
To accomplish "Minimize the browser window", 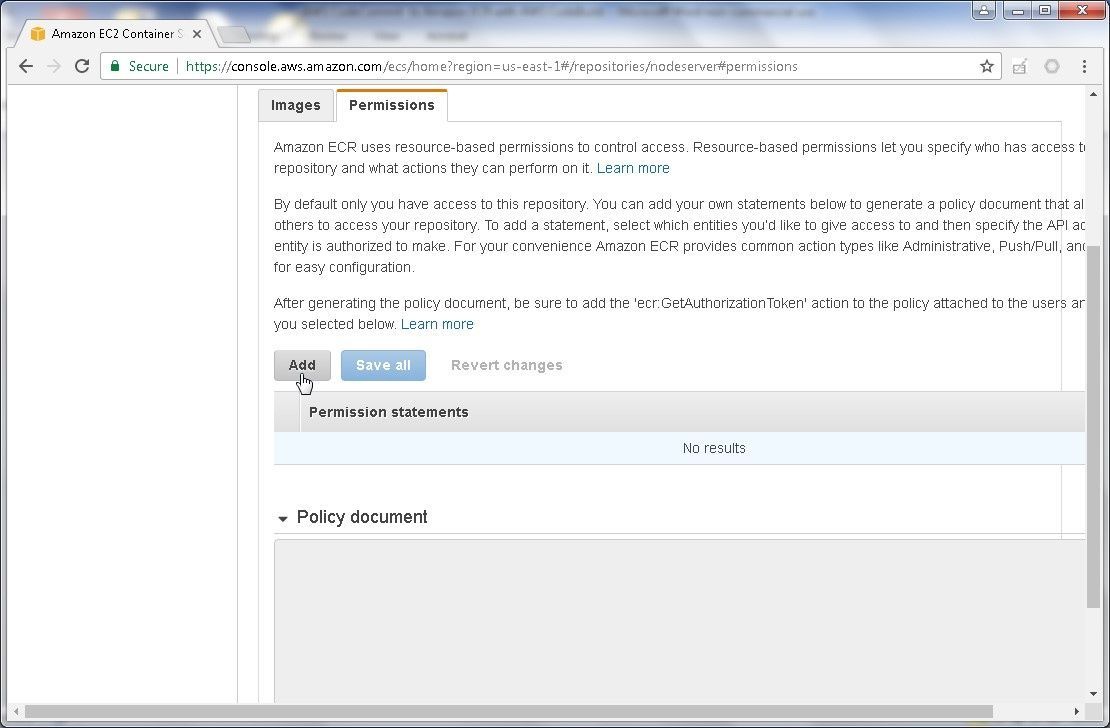I will (x=1018, y=10).
